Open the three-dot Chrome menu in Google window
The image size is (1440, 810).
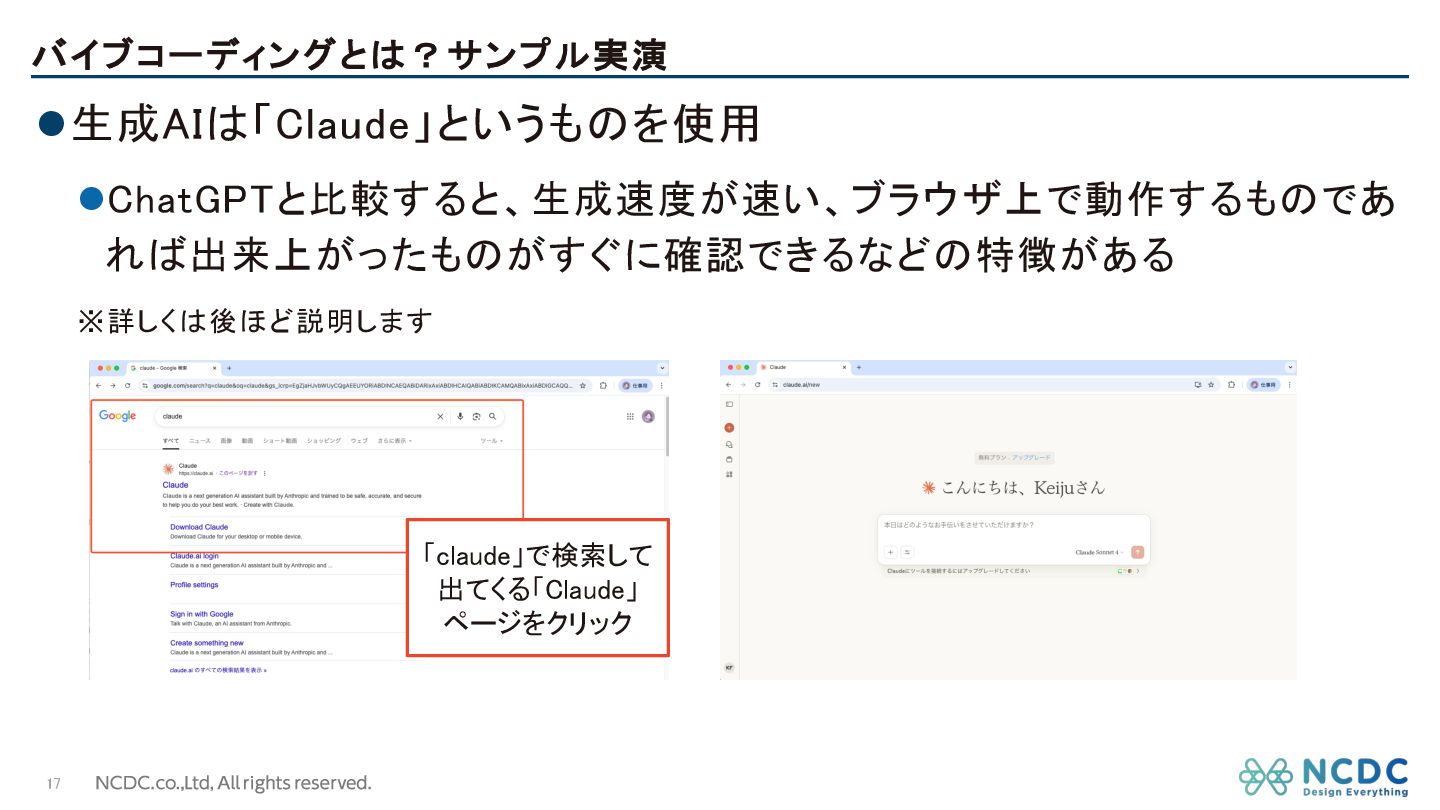tap(661, 385)
